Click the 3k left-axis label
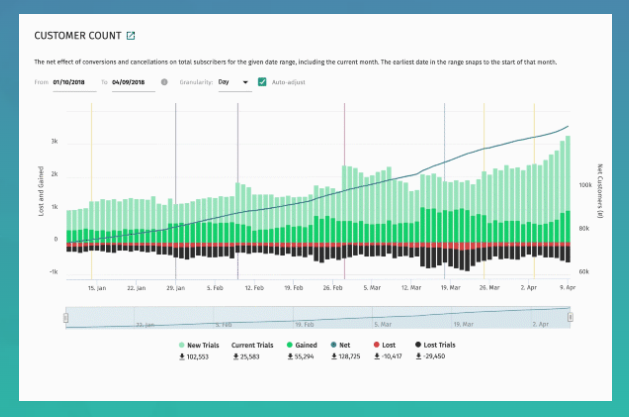629x417 pixels. point(55,141)
